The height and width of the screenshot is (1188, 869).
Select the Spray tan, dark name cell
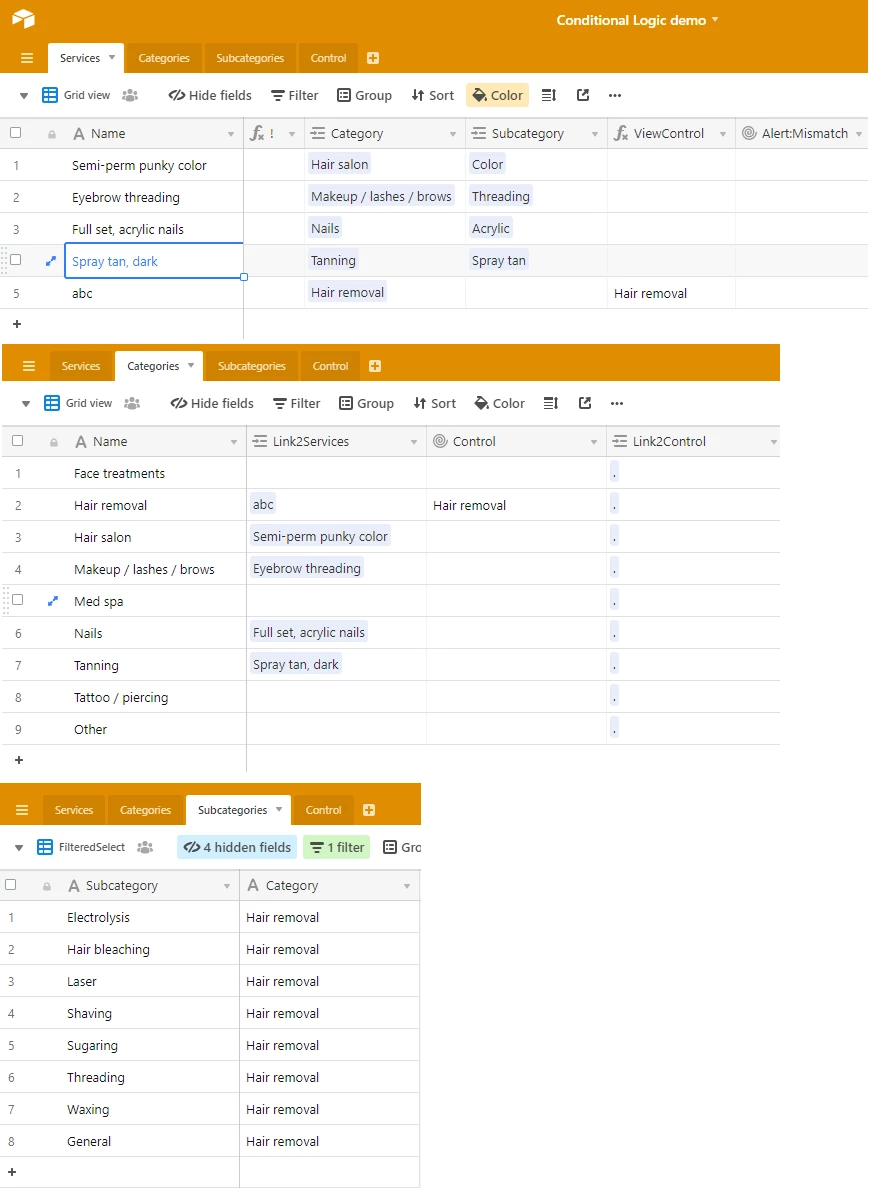(154, 261)
